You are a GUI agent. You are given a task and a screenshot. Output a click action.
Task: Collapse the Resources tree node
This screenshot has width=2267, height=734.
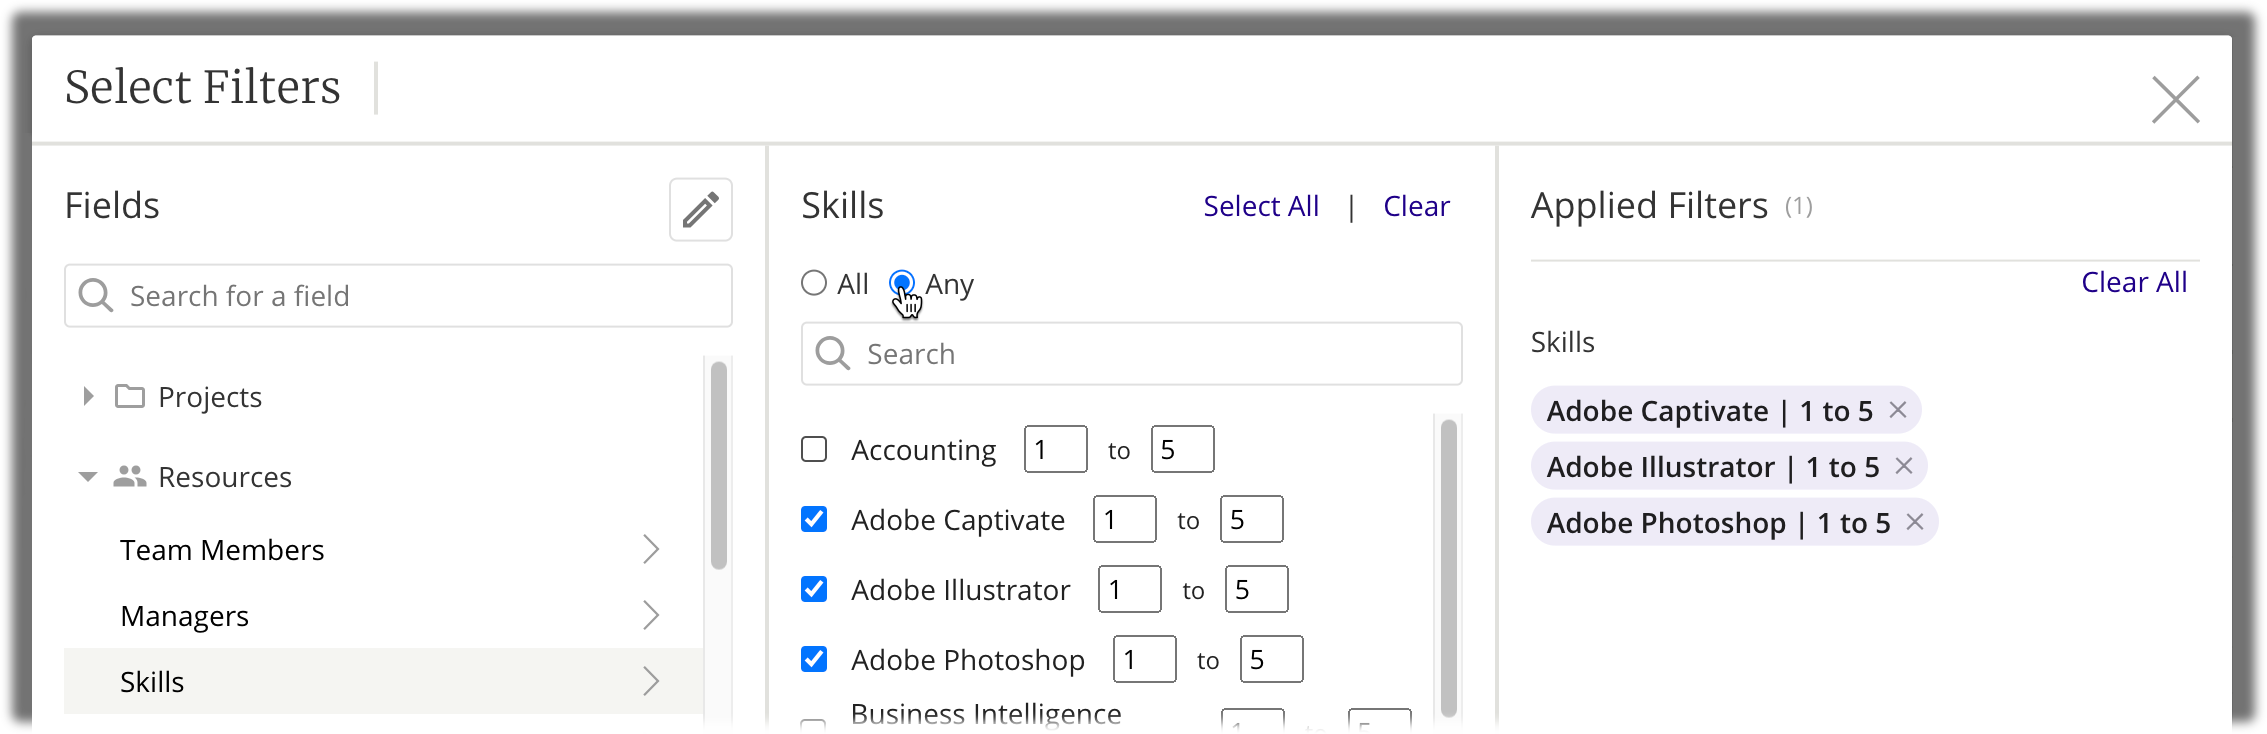[88, 477]
